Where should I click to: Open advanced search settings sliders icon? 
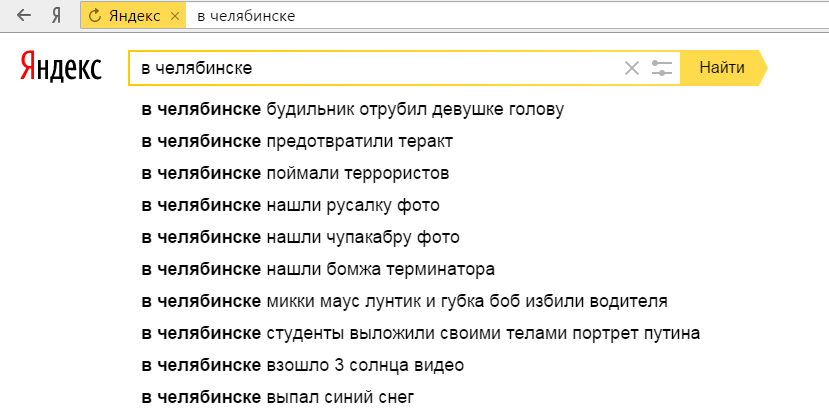point(661,68)
